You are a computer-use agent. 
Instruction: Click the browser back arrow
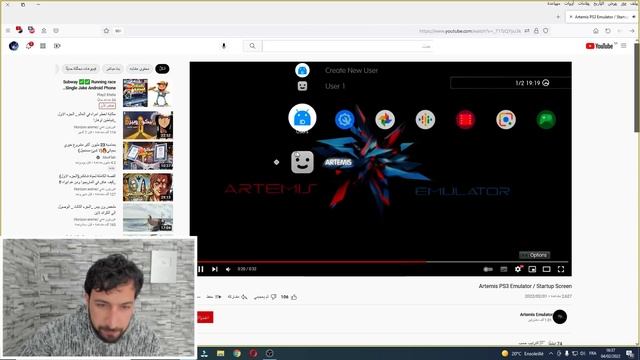[632, 31]
